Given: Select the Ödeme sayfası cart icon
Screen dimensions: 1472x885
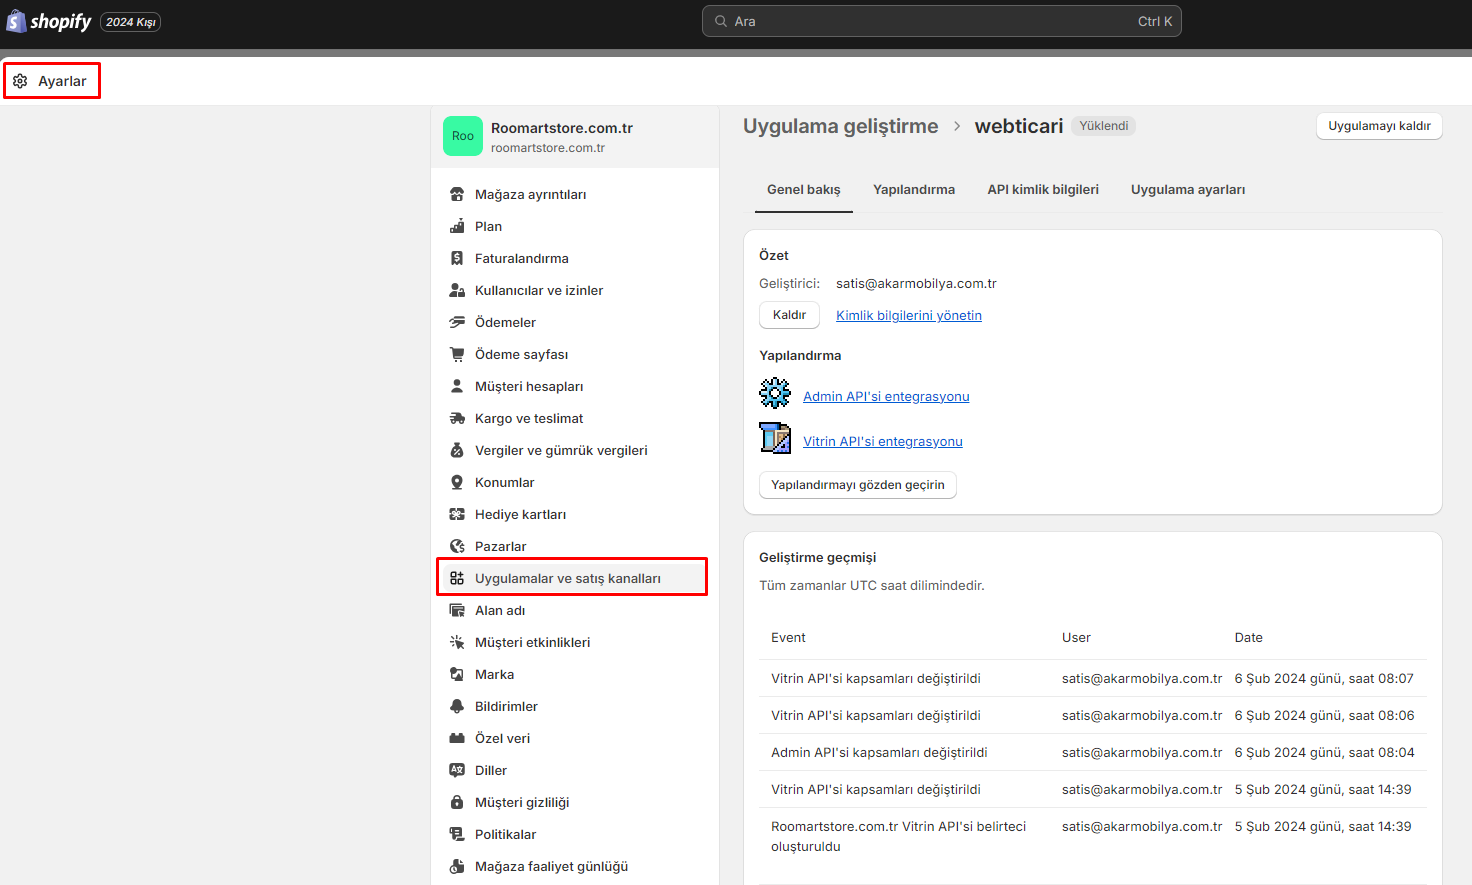Looking at the screenshot, I should (457, 354).
